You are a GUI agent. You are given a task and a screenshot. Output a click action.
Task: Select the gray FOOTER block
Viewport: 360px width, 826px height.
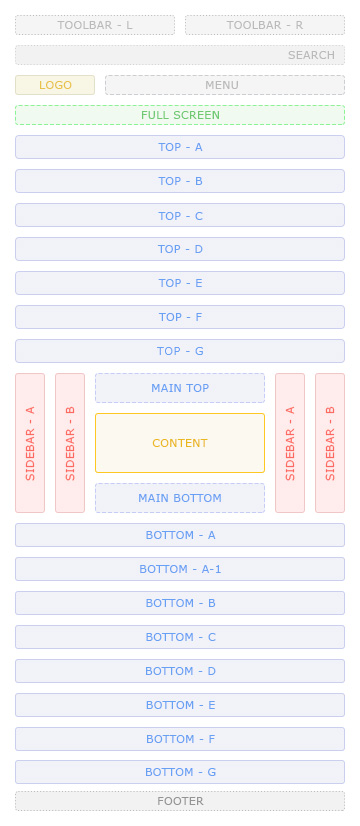pyautogui.click(x=180, y=801)
